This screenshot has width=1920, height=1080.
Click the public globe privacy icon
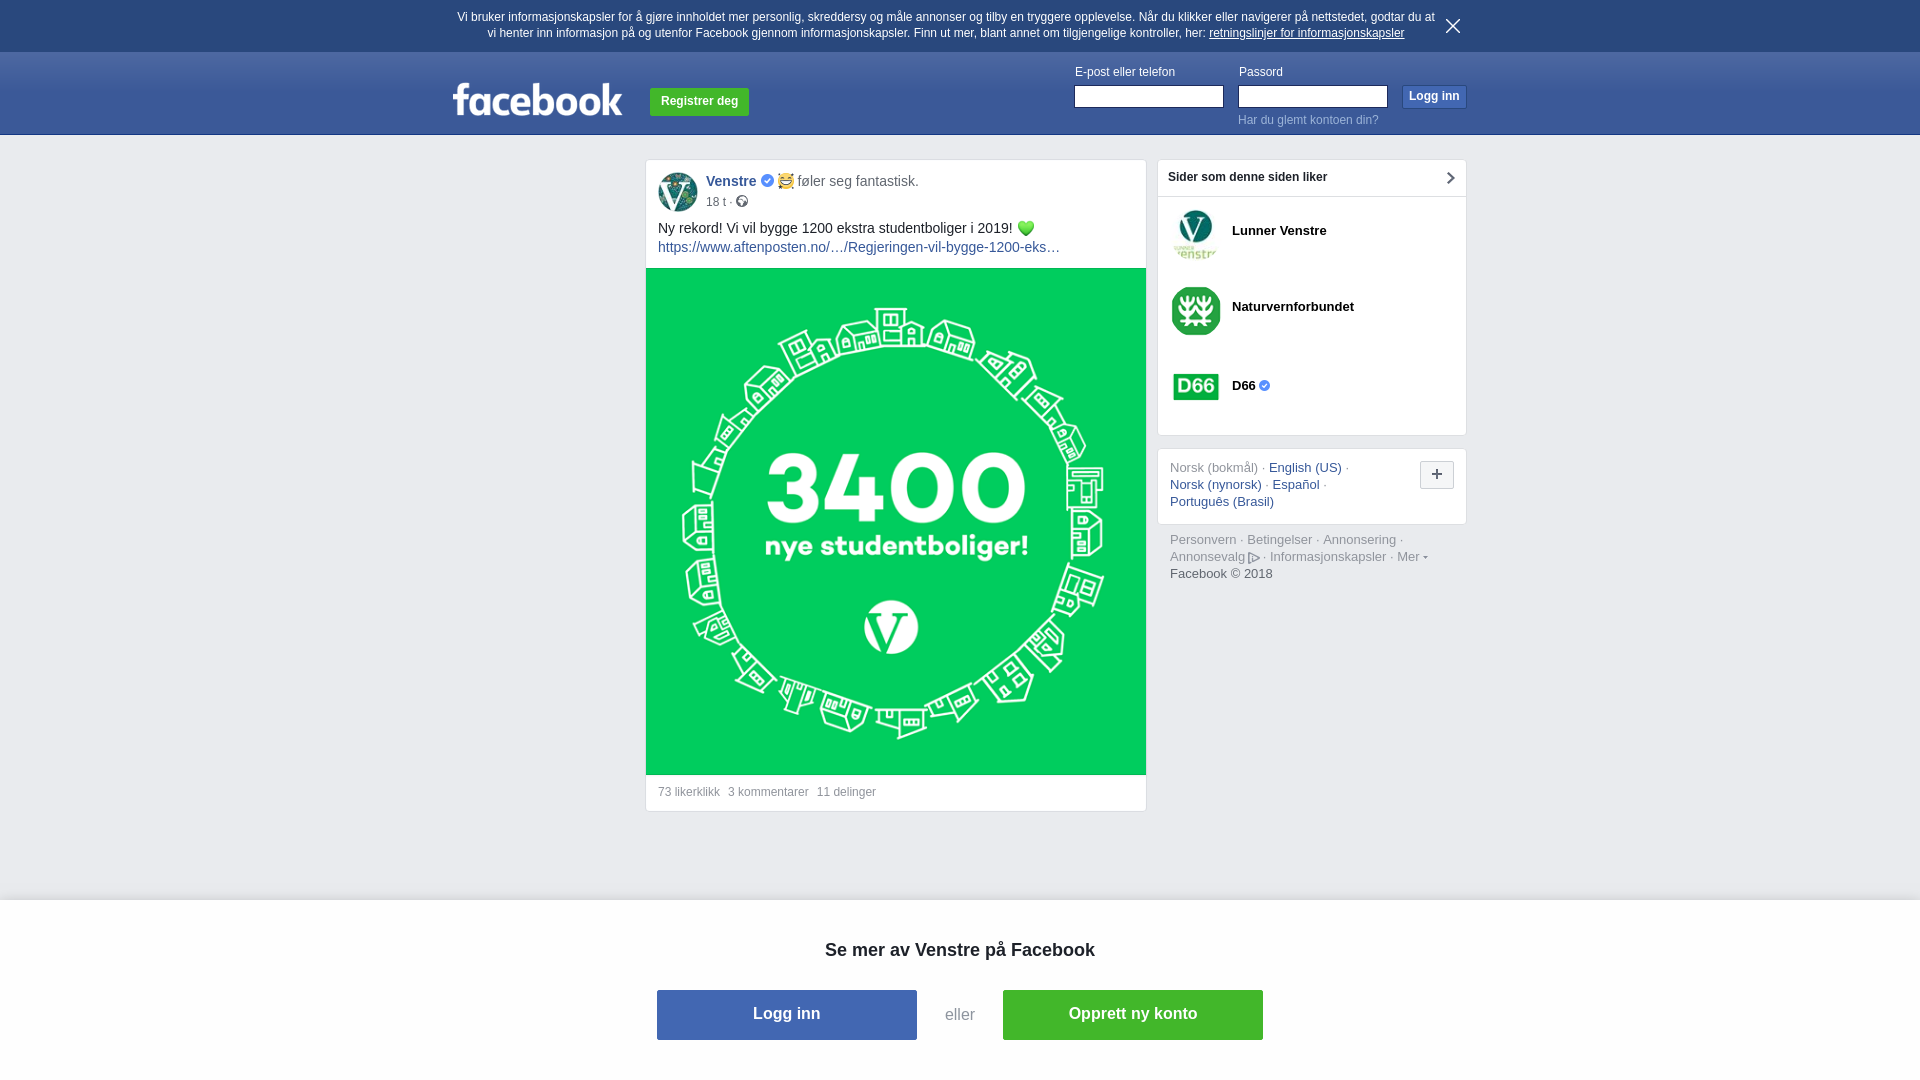(742, 201)
